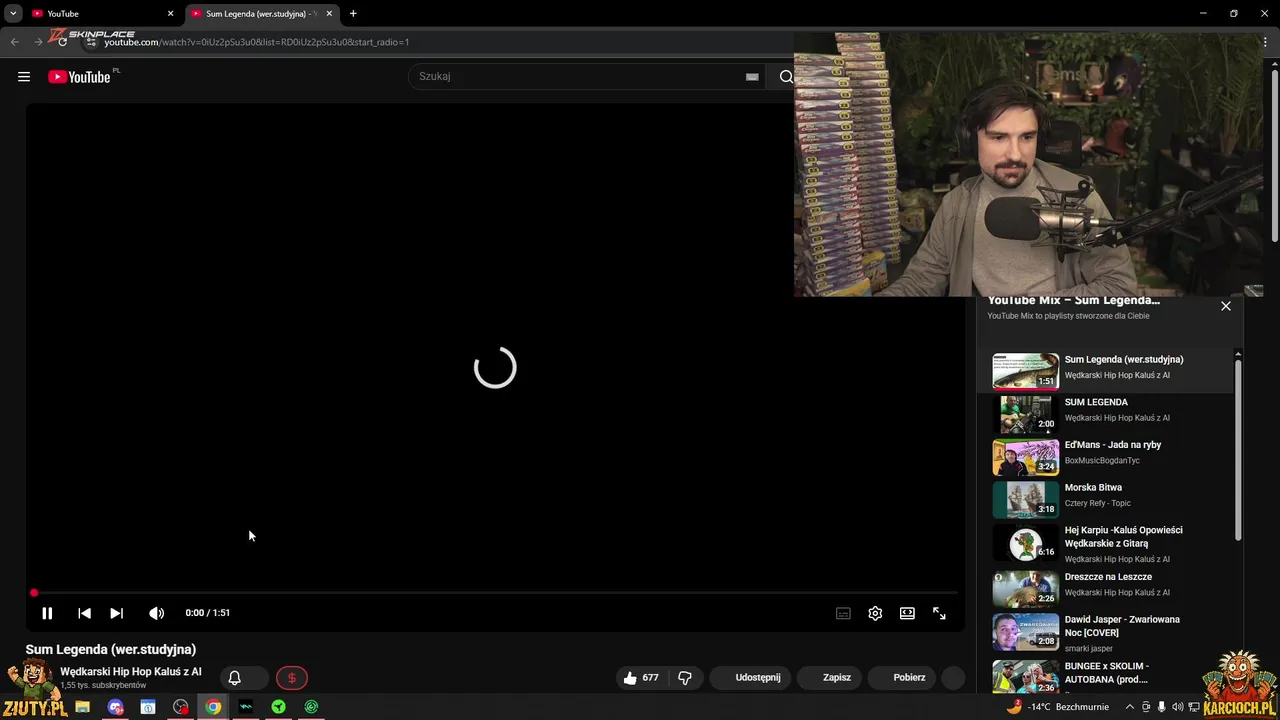Click the search magnifier button
This screenshot has height=720, width=1280.
click(x=786, y=77)
